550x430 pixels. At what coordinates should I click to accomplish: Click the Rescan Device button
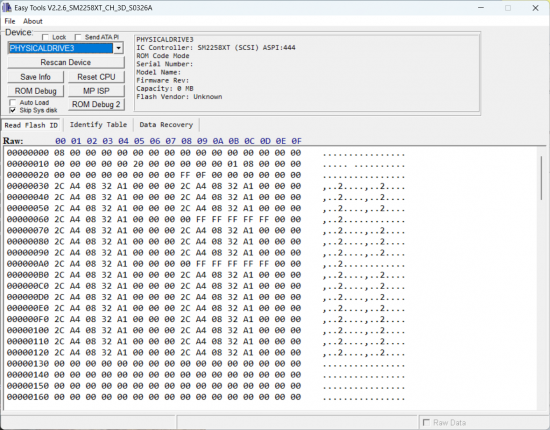[x=66, y=62]
